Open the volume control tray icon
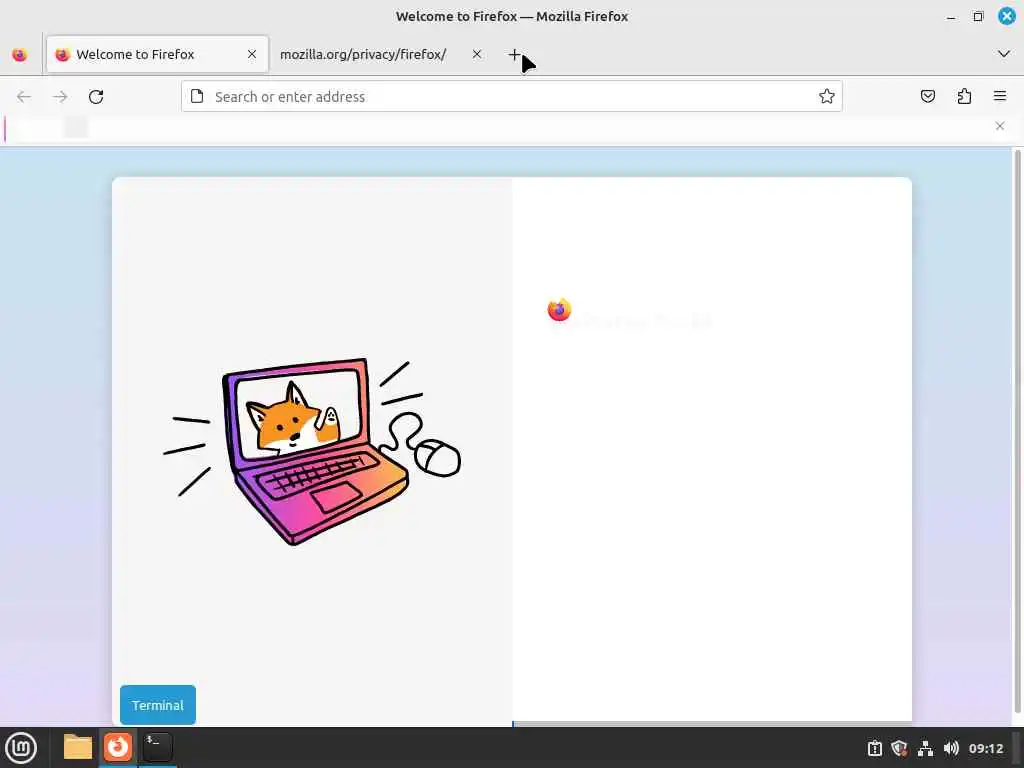1024x768 pixels. pyautogui.click(x=951, y=748)
